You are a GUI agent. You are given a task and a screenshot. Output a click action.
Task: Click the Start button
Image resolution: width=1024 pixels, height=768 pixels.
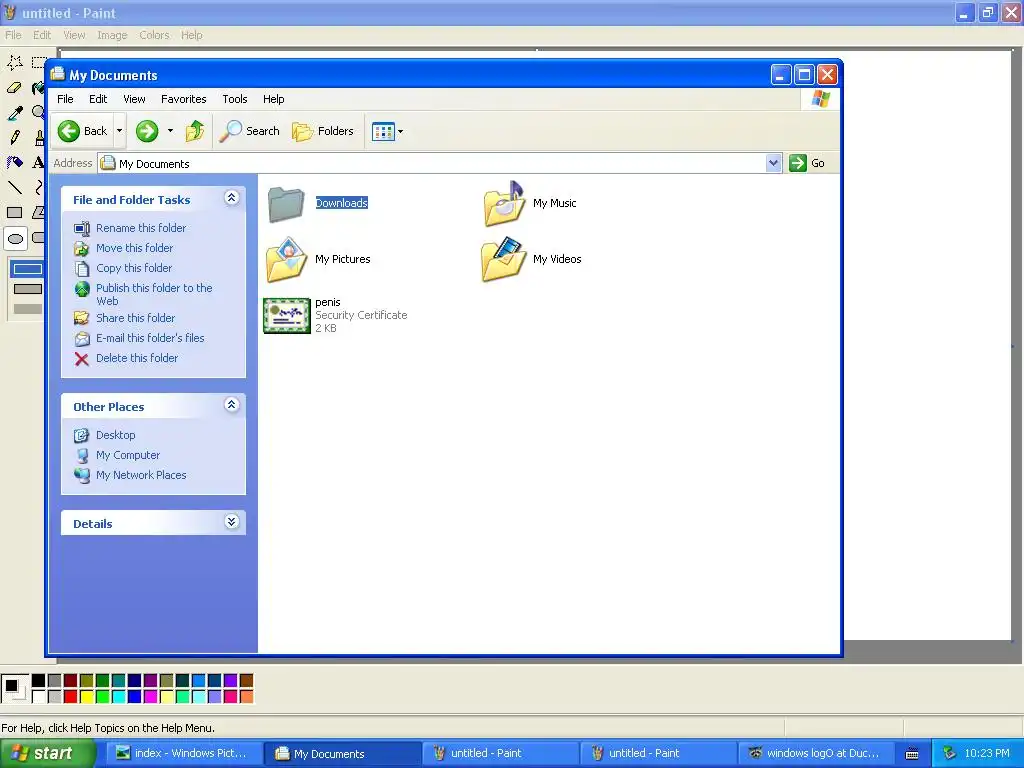click(47, 754)
